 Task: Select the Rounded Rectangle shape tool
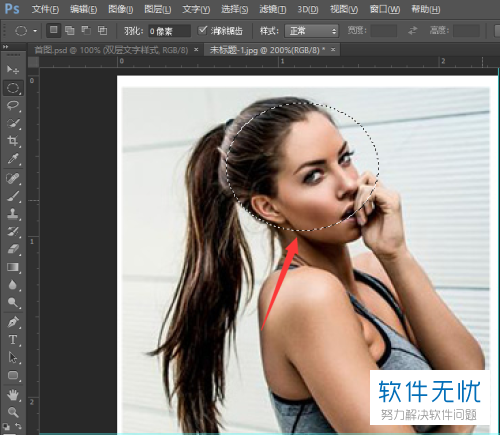(13, 375)
